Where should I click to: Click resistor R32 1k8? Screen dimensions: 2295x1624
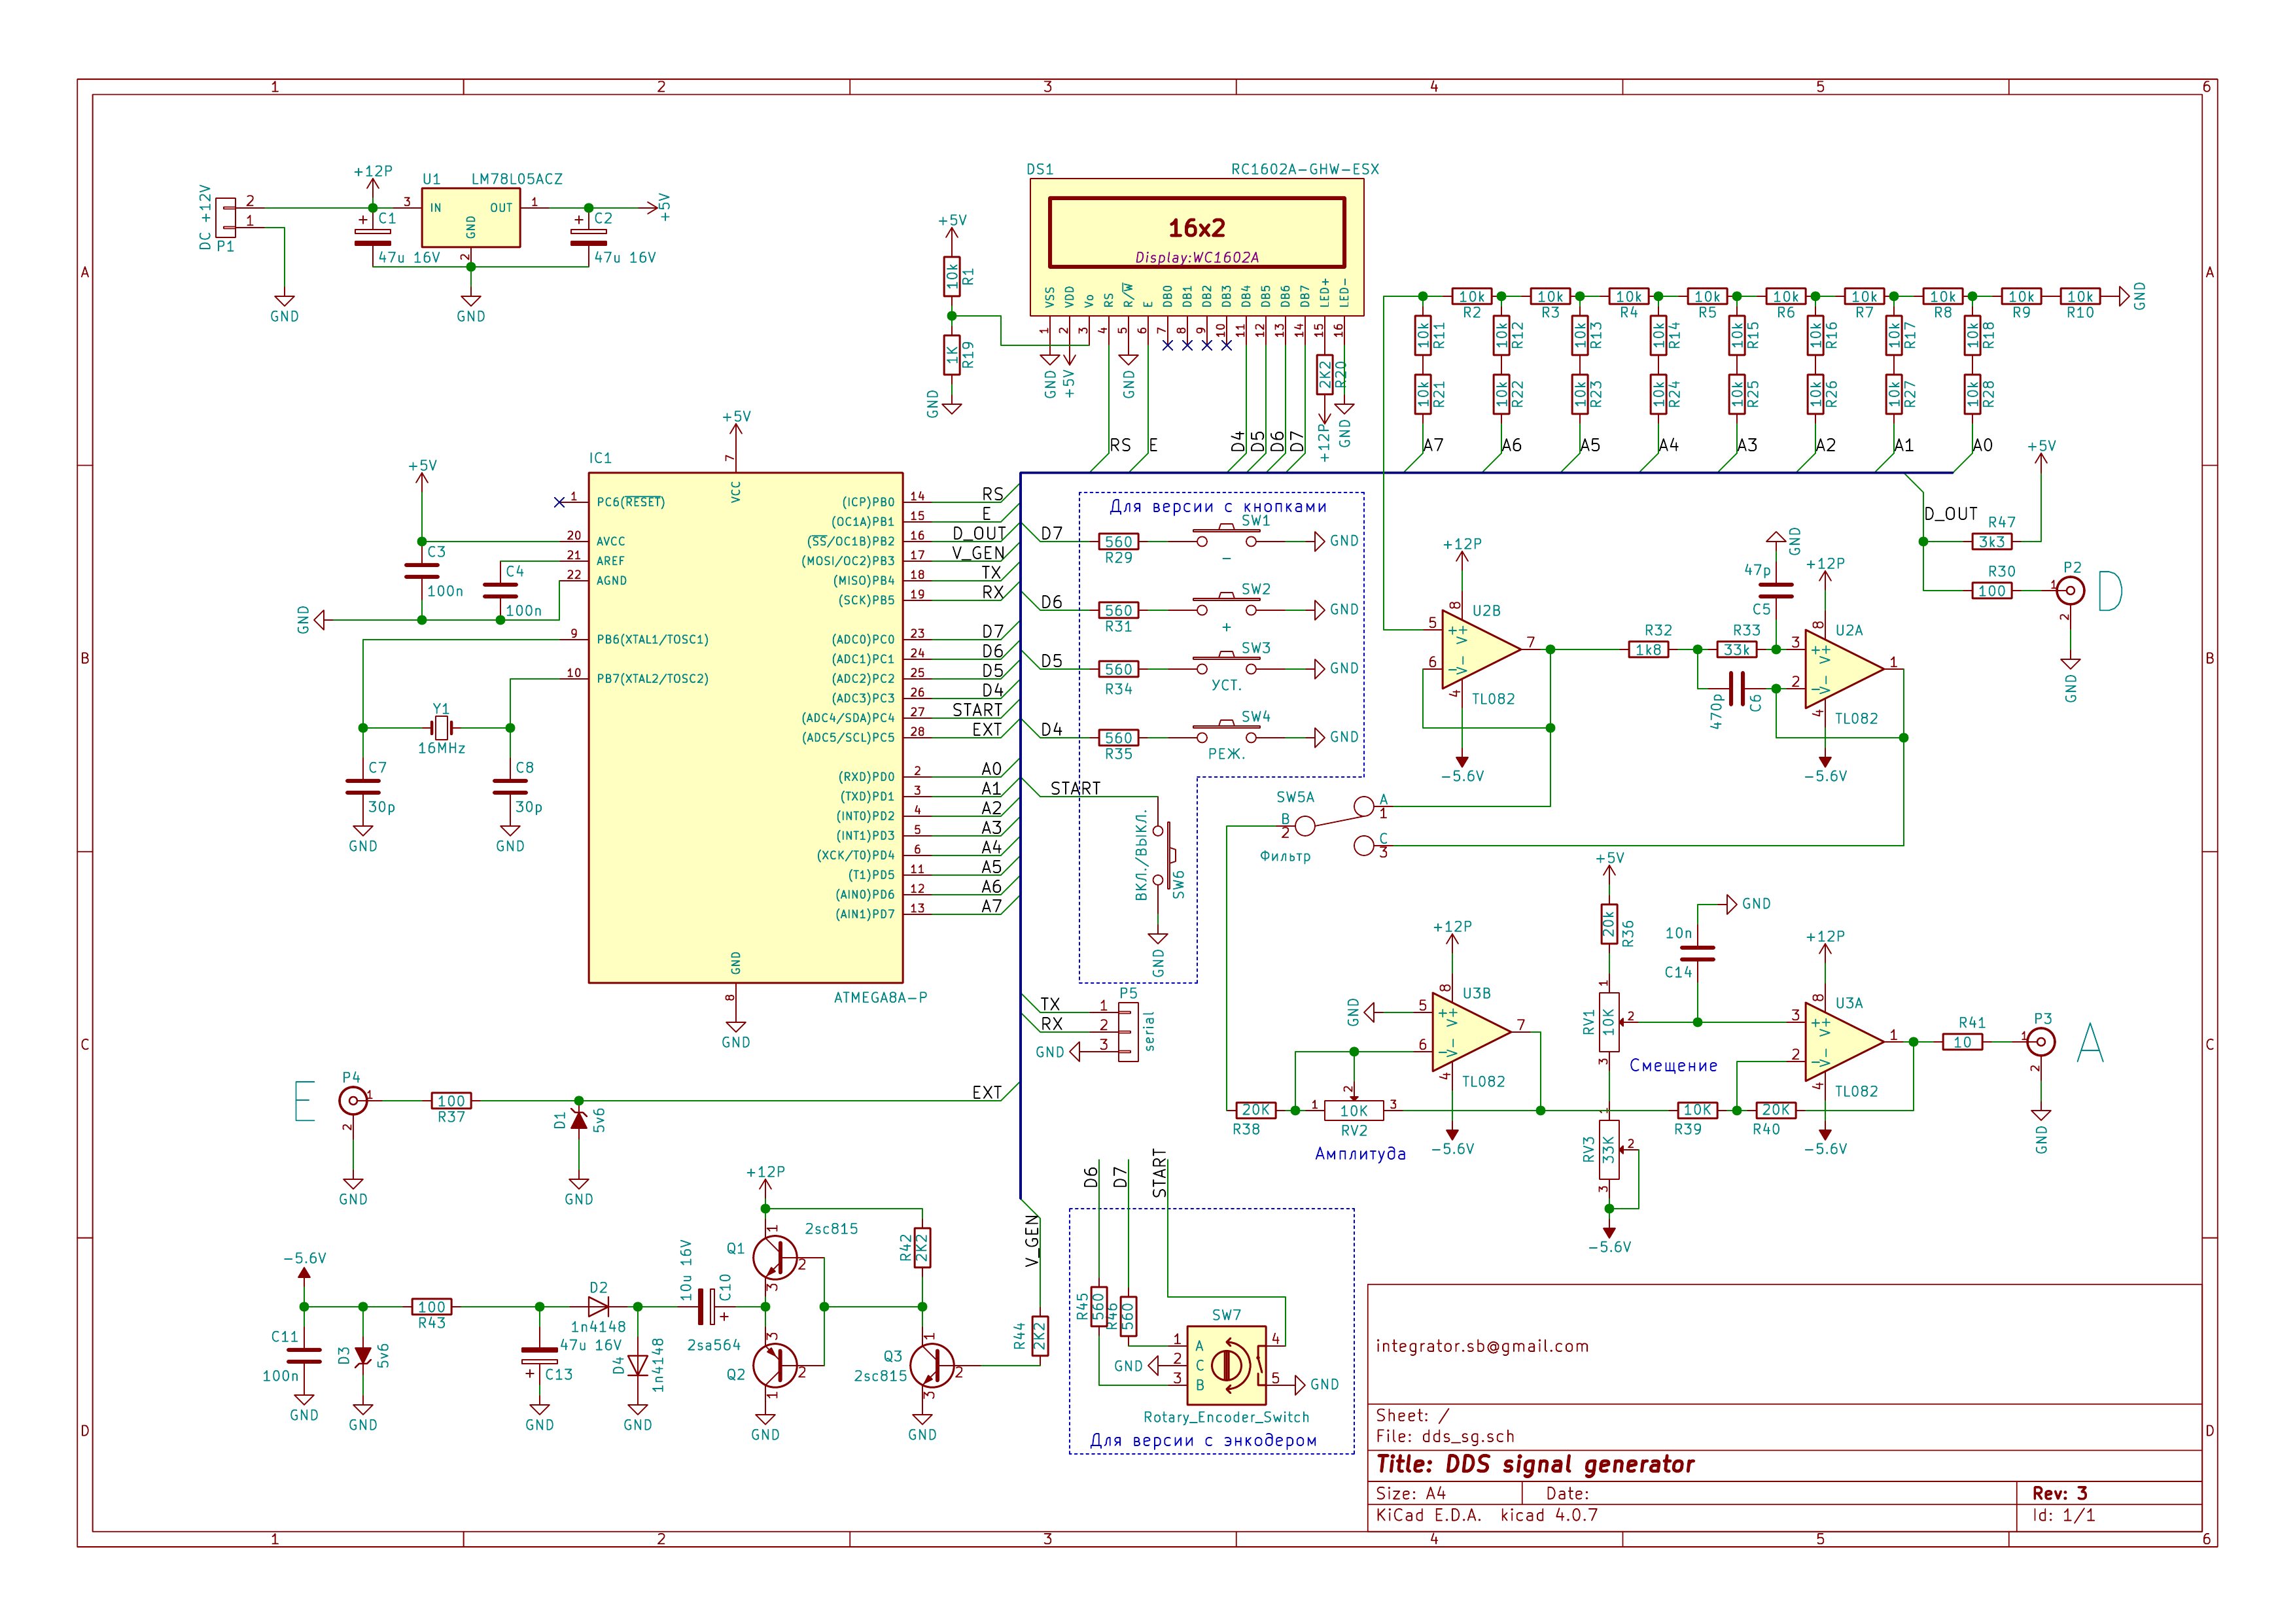pos(1648,649)
